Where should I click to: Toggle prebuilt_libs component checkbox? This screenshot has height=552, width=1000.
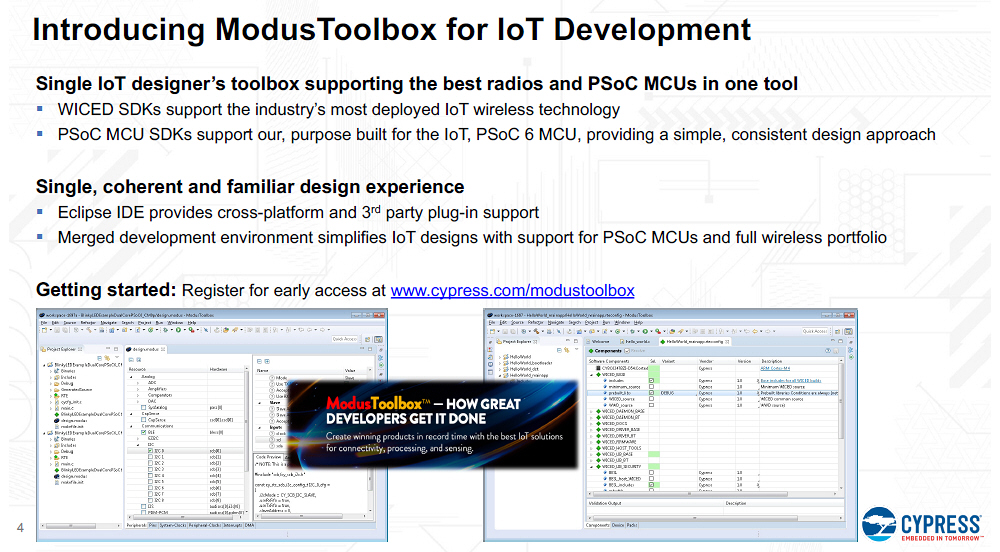[652, 393]
